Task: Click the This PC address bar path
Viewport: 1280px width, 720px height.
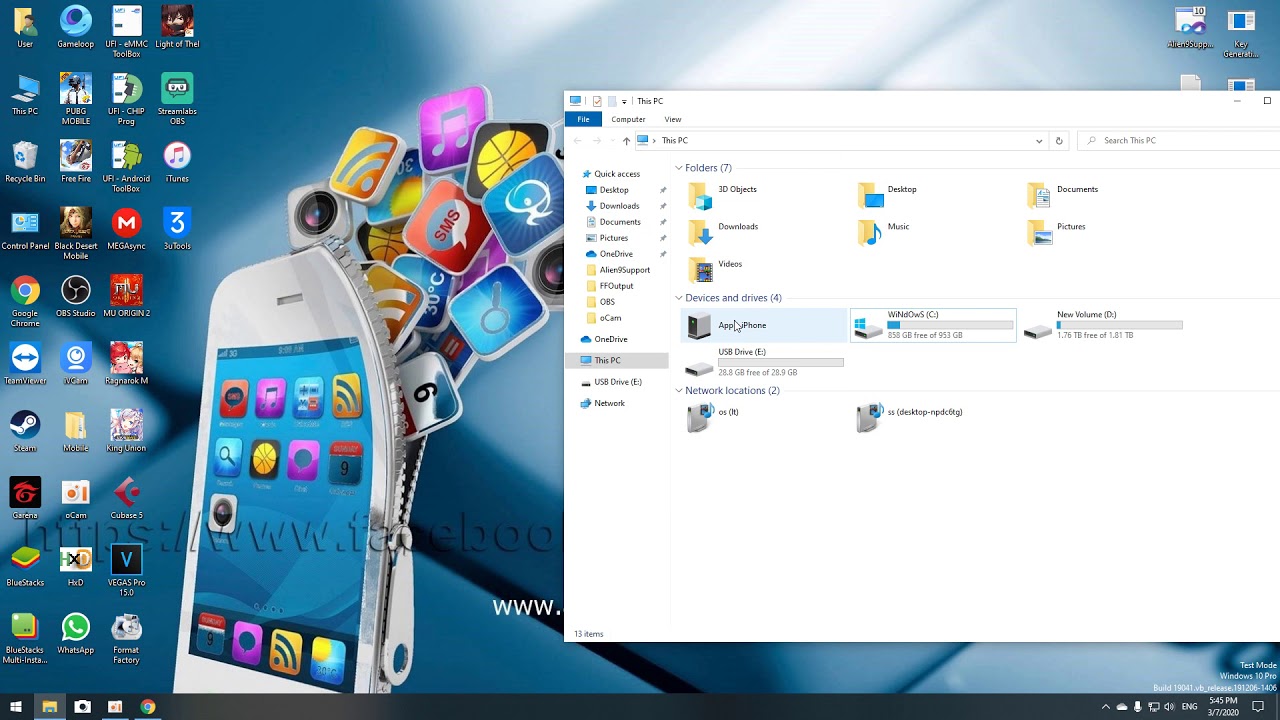Action: (675, 141)
